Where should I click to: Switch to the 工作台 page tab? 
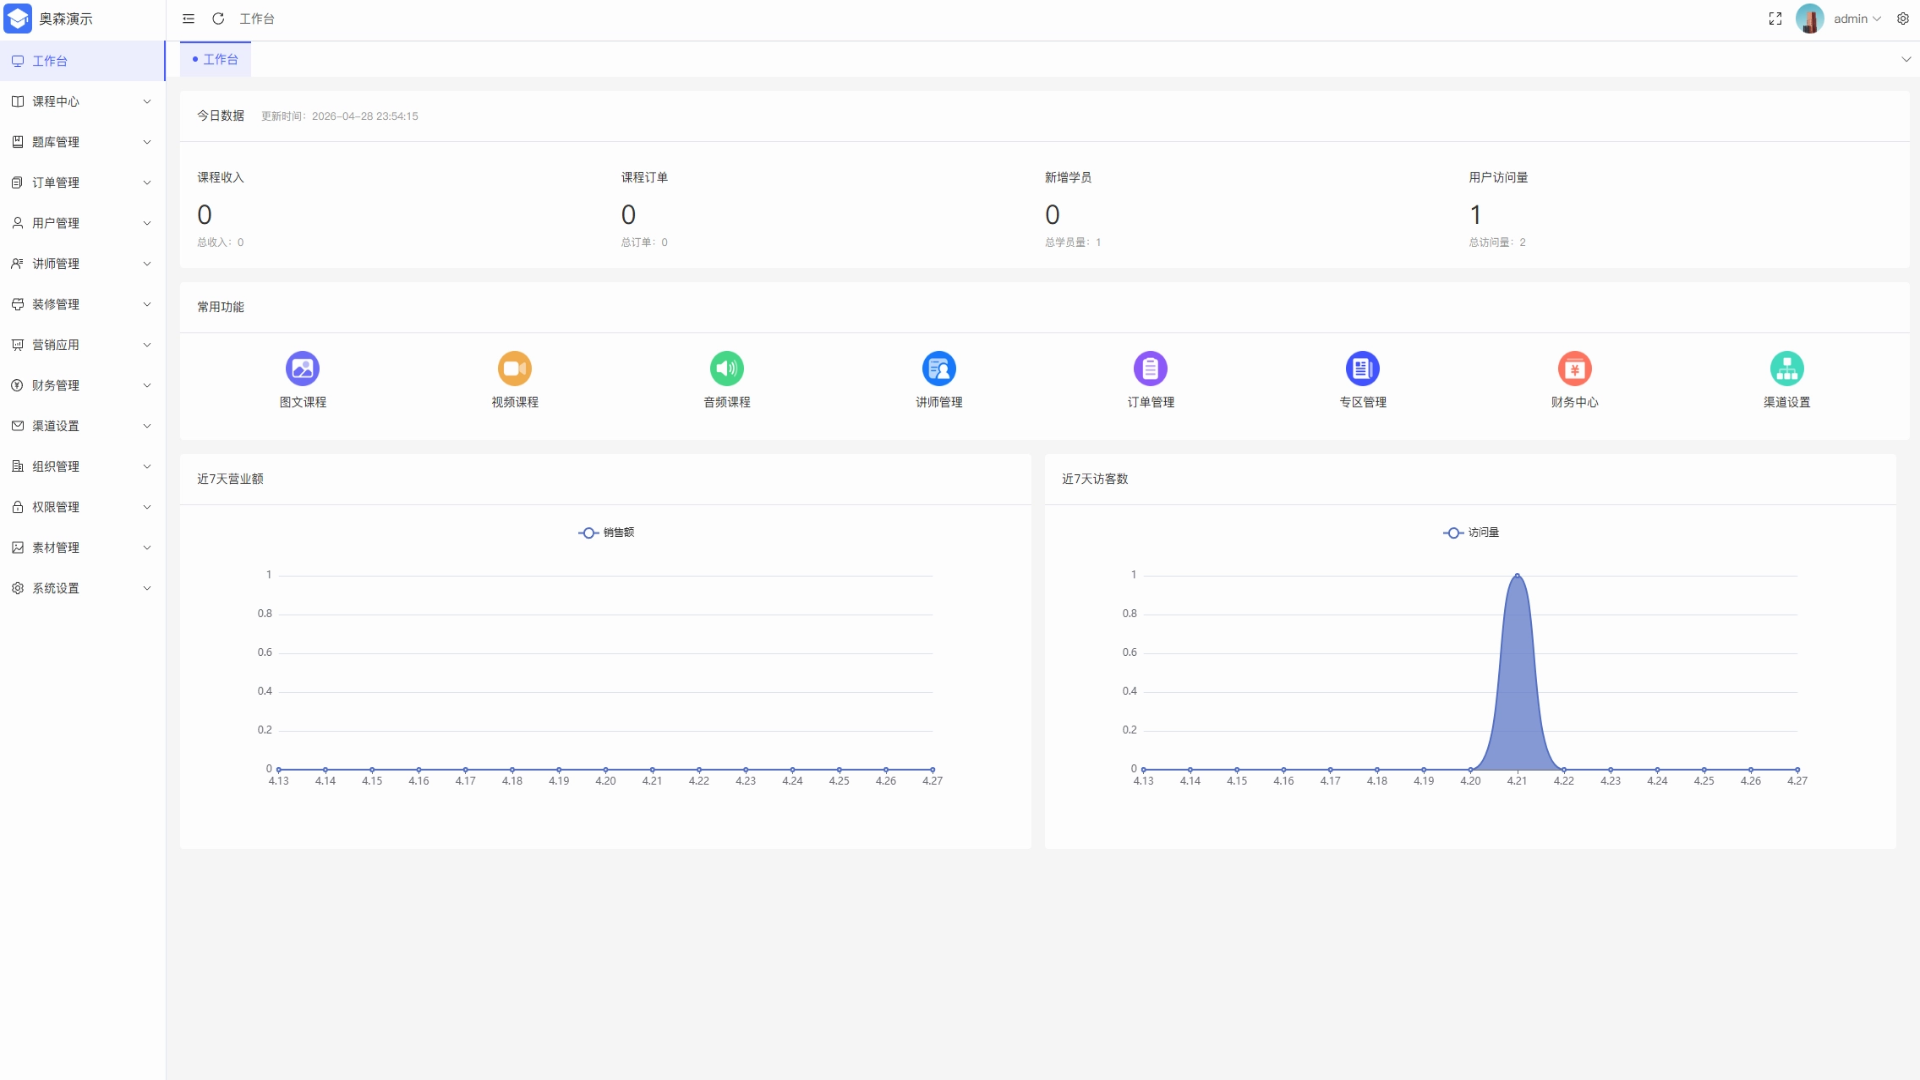click(x=216, y=60)
